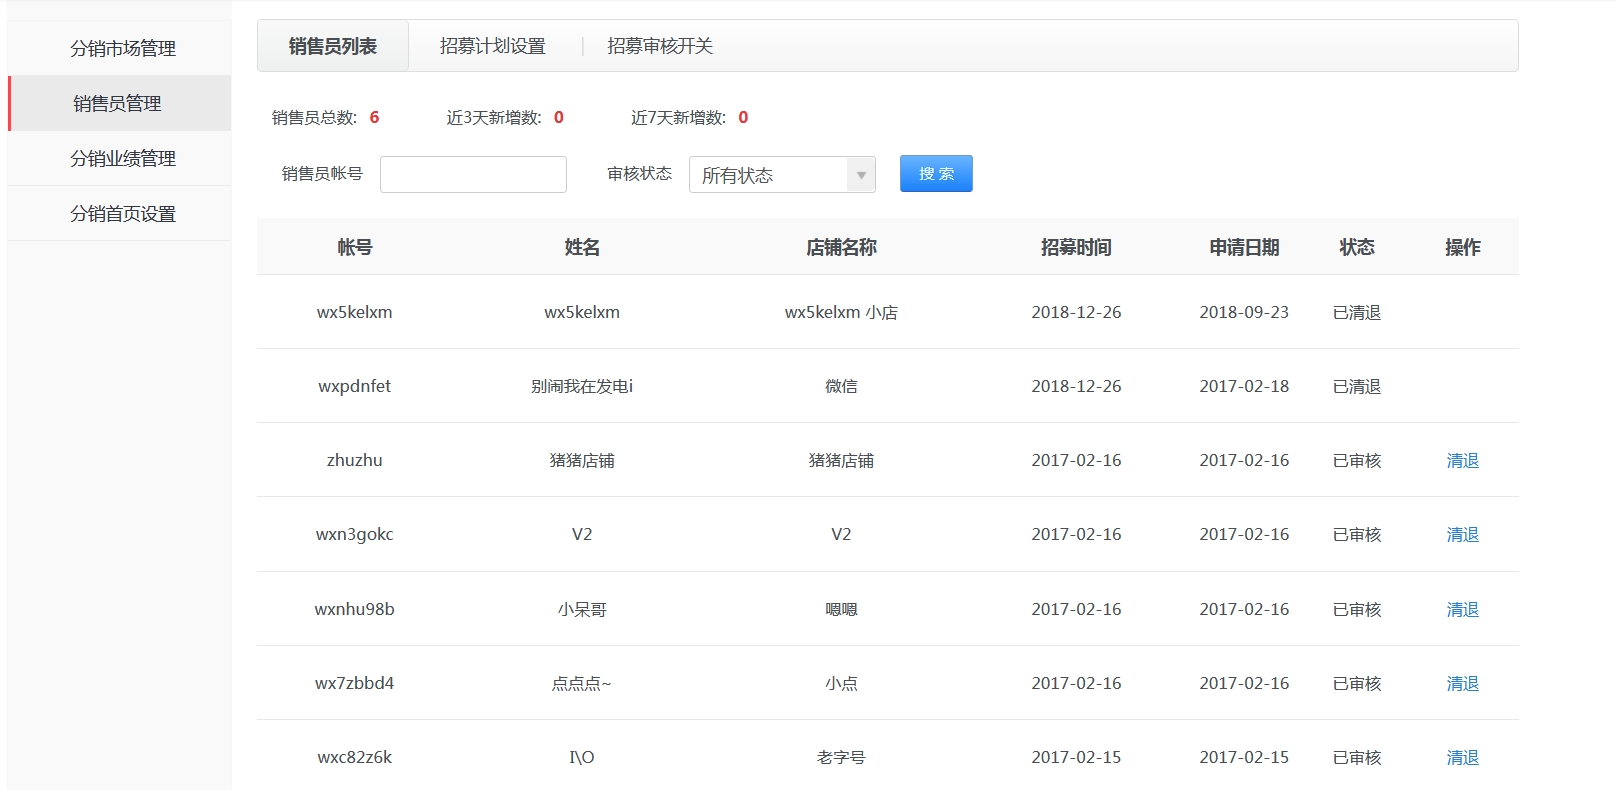Click the 销售员总数 count 6
Screen dimensions: 1616x790
pos(374,117)
